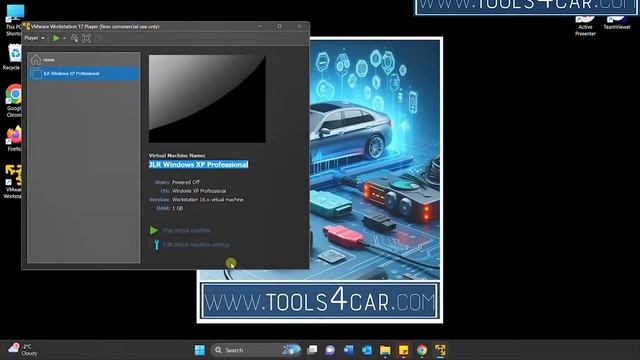Viewport: 640px width, 360px height.
Task: Click the green triangle beside Play virtual machine
Action: point(154,231)
